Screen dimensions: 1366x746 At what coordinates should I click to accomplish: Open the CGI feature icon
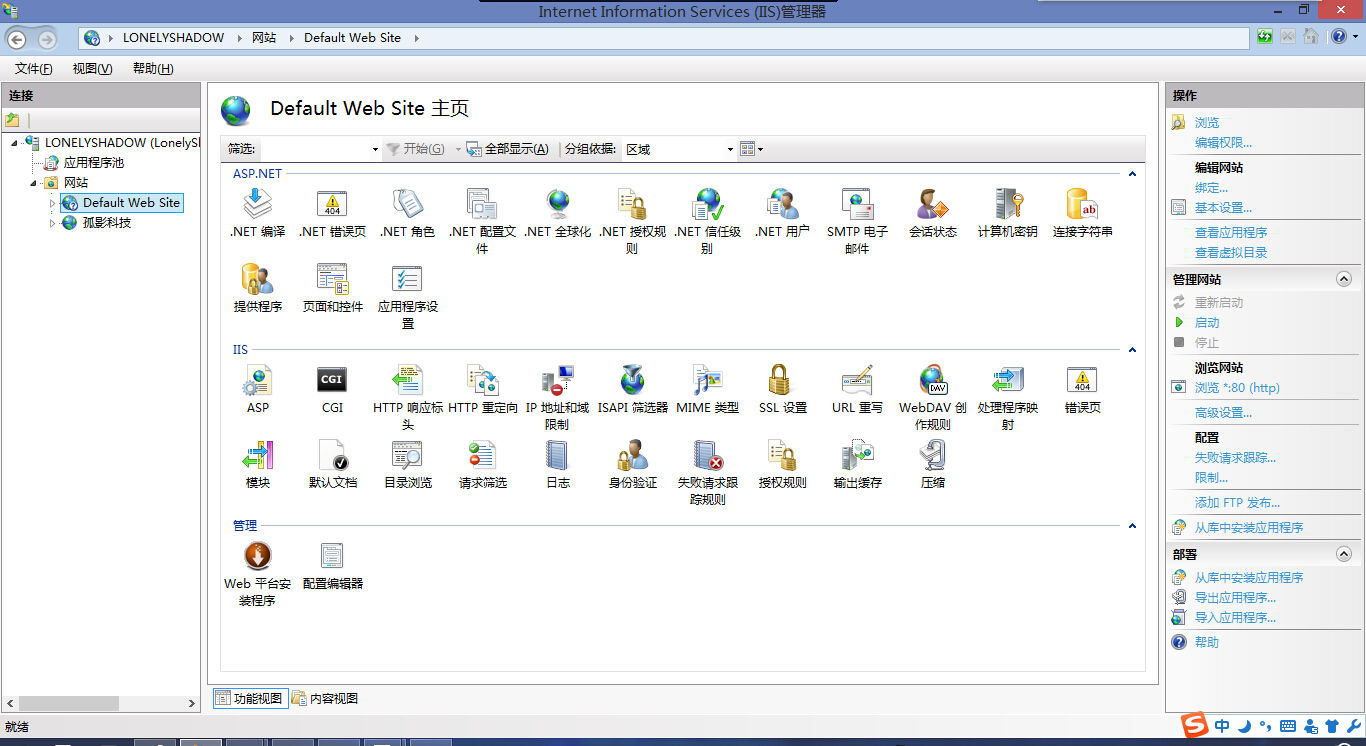[332, 382]
